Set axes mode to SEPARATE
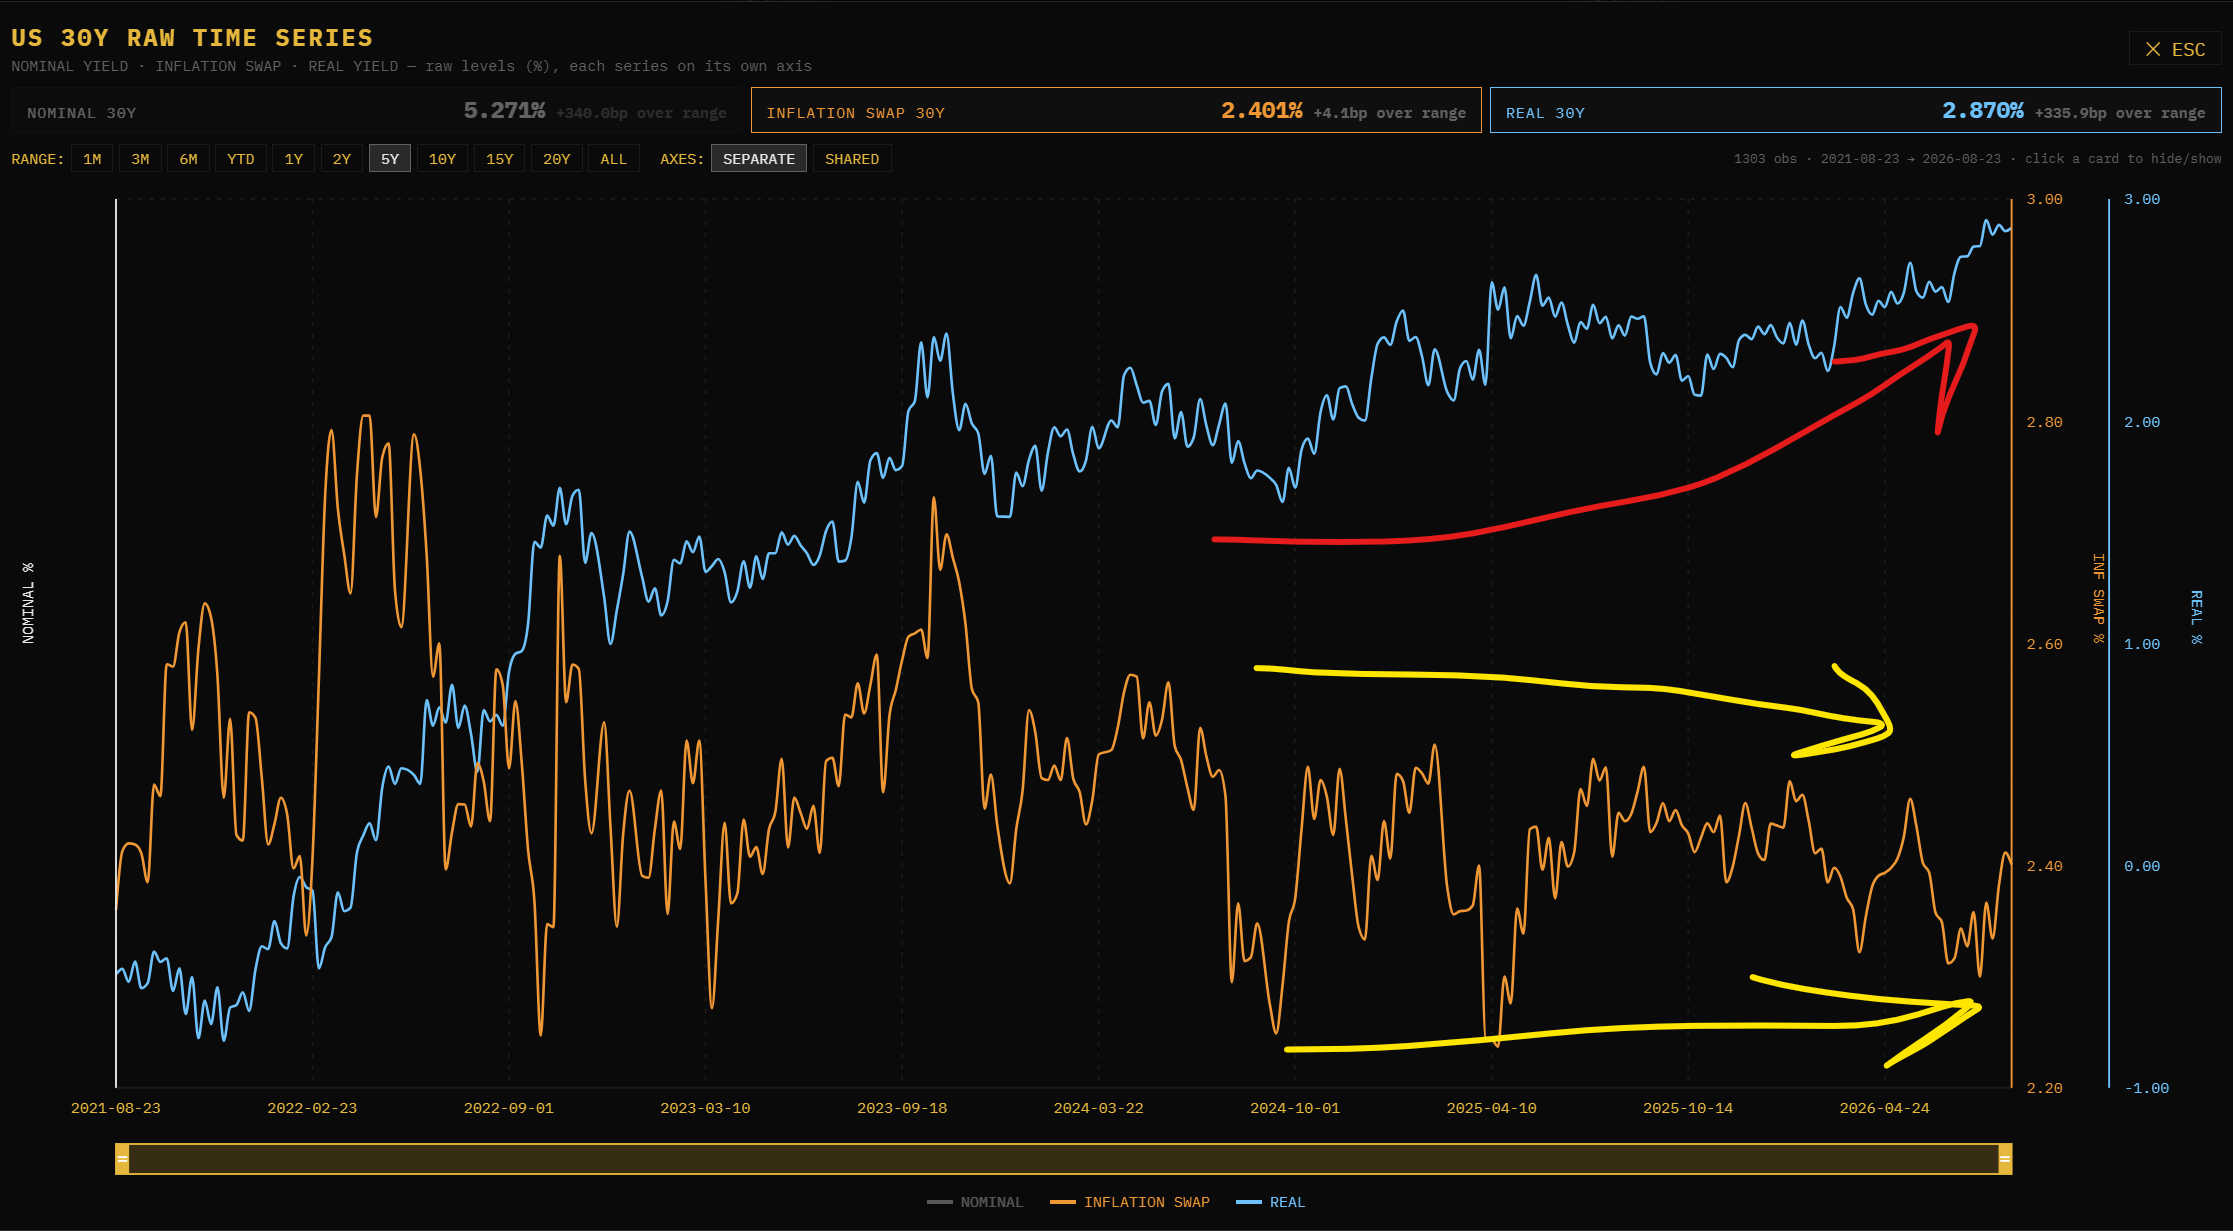Screen dimensions: 2233x1231 coord(759,159)
